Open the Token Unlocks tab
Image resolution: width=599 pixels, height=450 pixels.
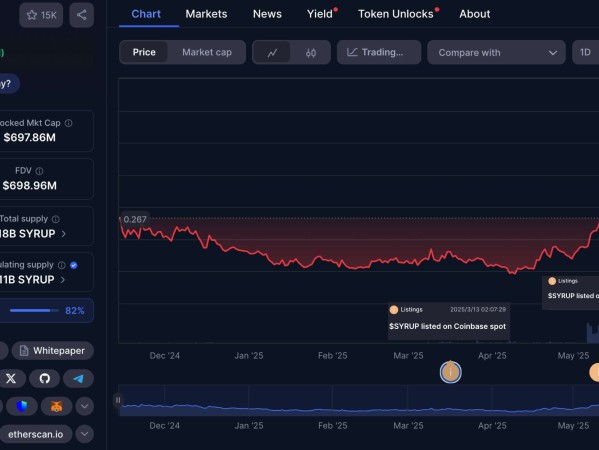(396, 14)
